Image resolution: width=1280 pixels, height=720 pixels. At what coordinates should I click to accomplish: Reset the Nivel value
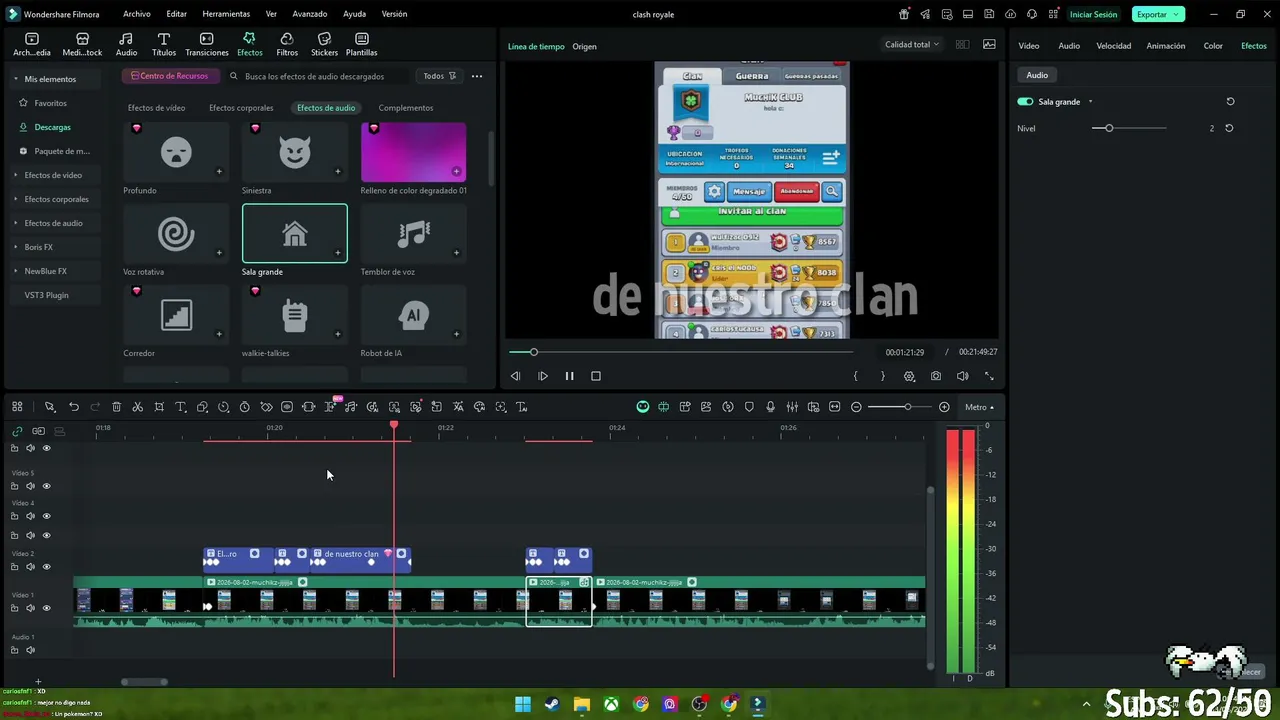click(1229, 128)
